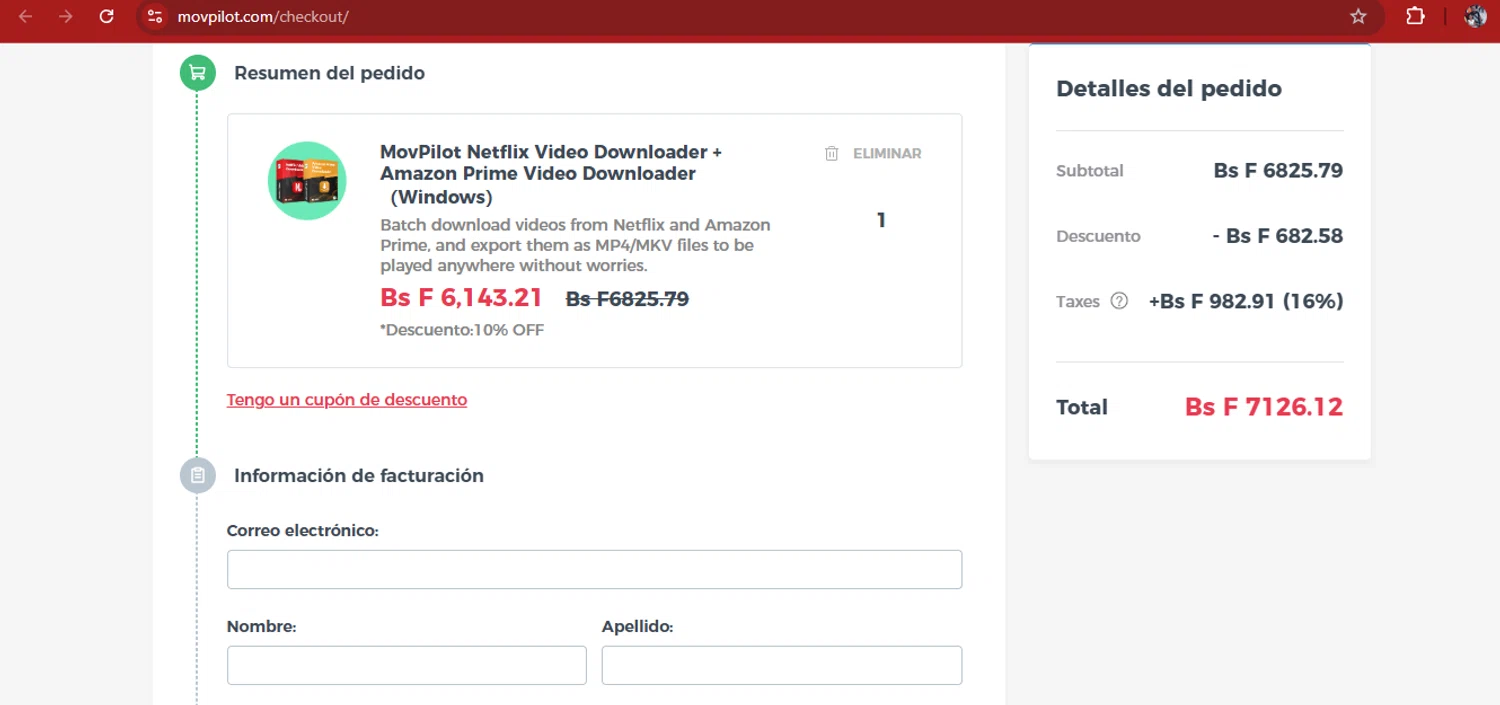
Task: Remove item with ELIMINAR button
Action: 873,153
